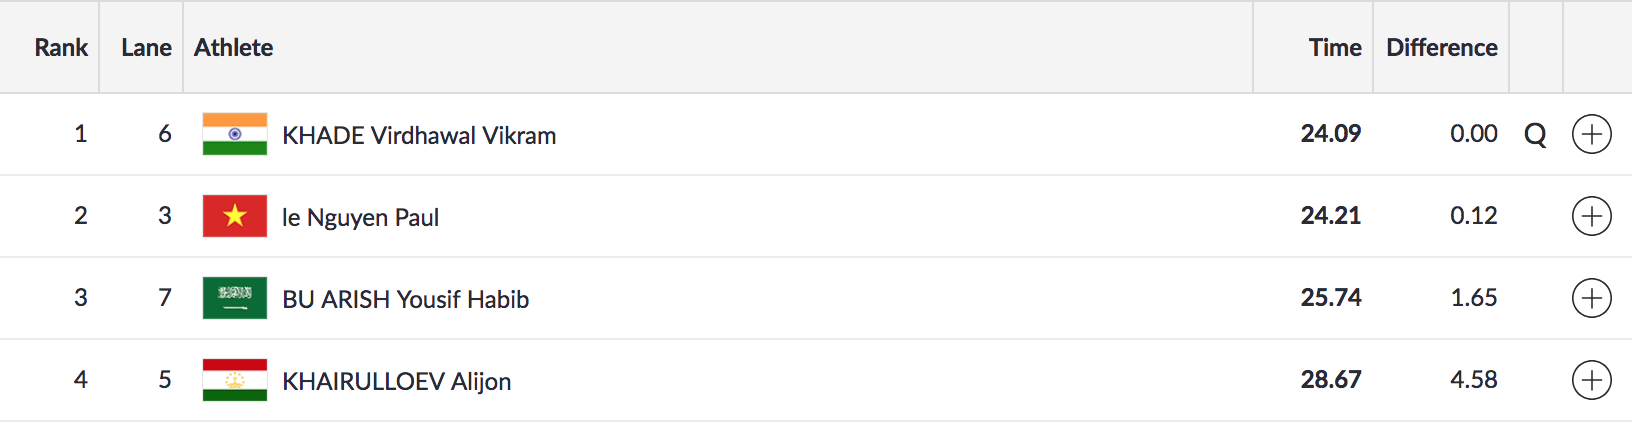1632x424 pixels.
Task: Open athlete KHAIRULLOEV Alijon
Action: coord(396,382)
